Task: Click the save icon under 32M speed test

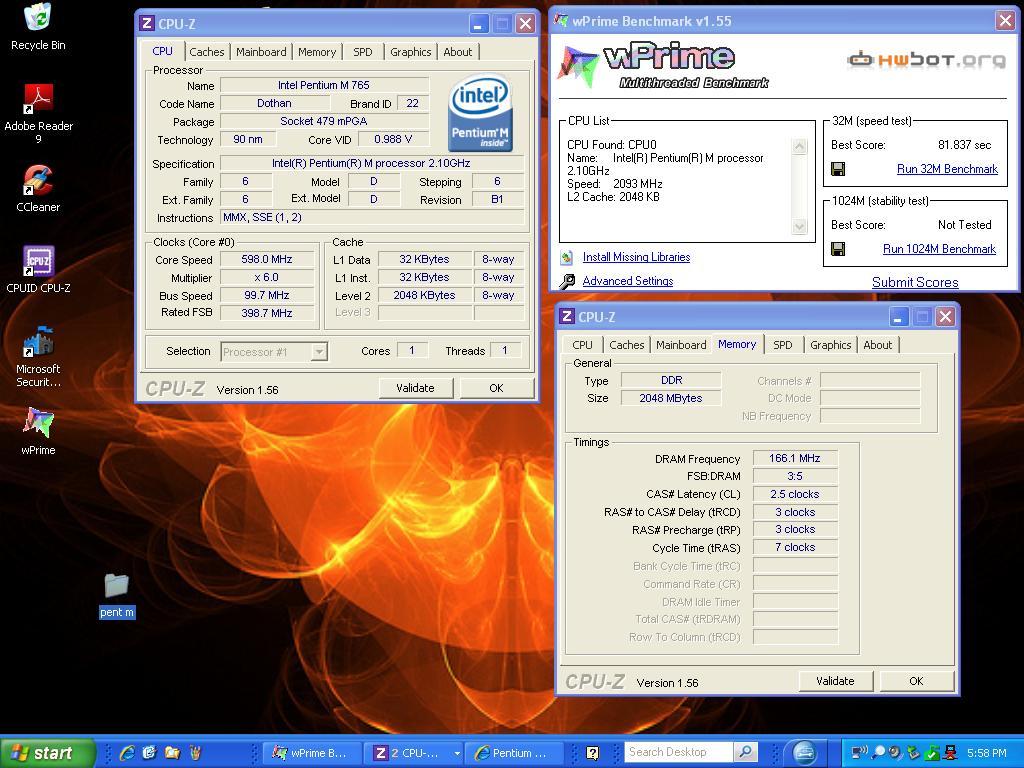Action: coord(838,169)
